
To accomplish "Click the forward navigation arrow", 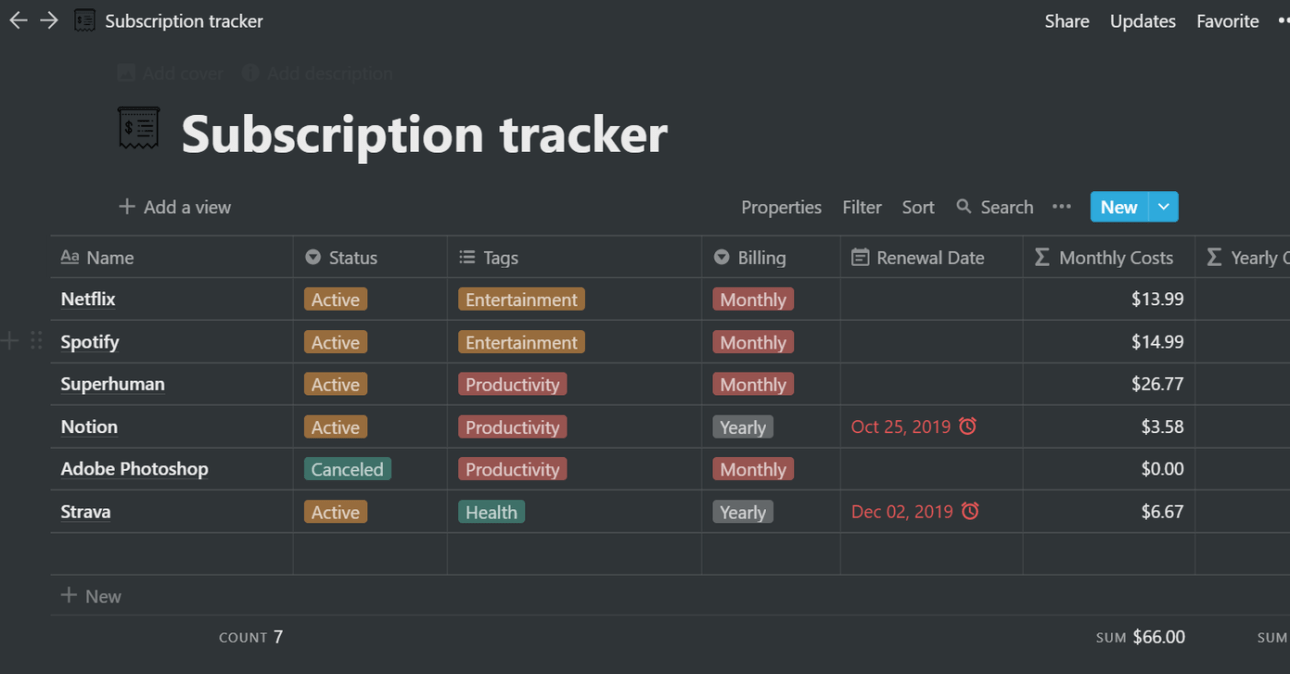I will pos(49,21).
